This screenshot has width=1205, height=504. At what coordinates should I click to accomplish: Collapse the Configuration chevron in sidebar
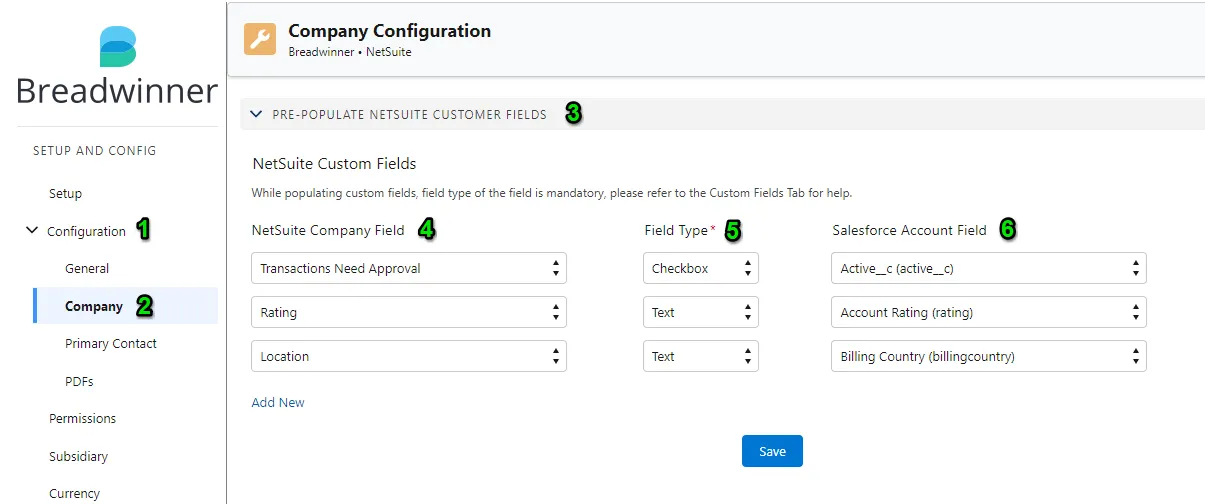pos(33,231)
